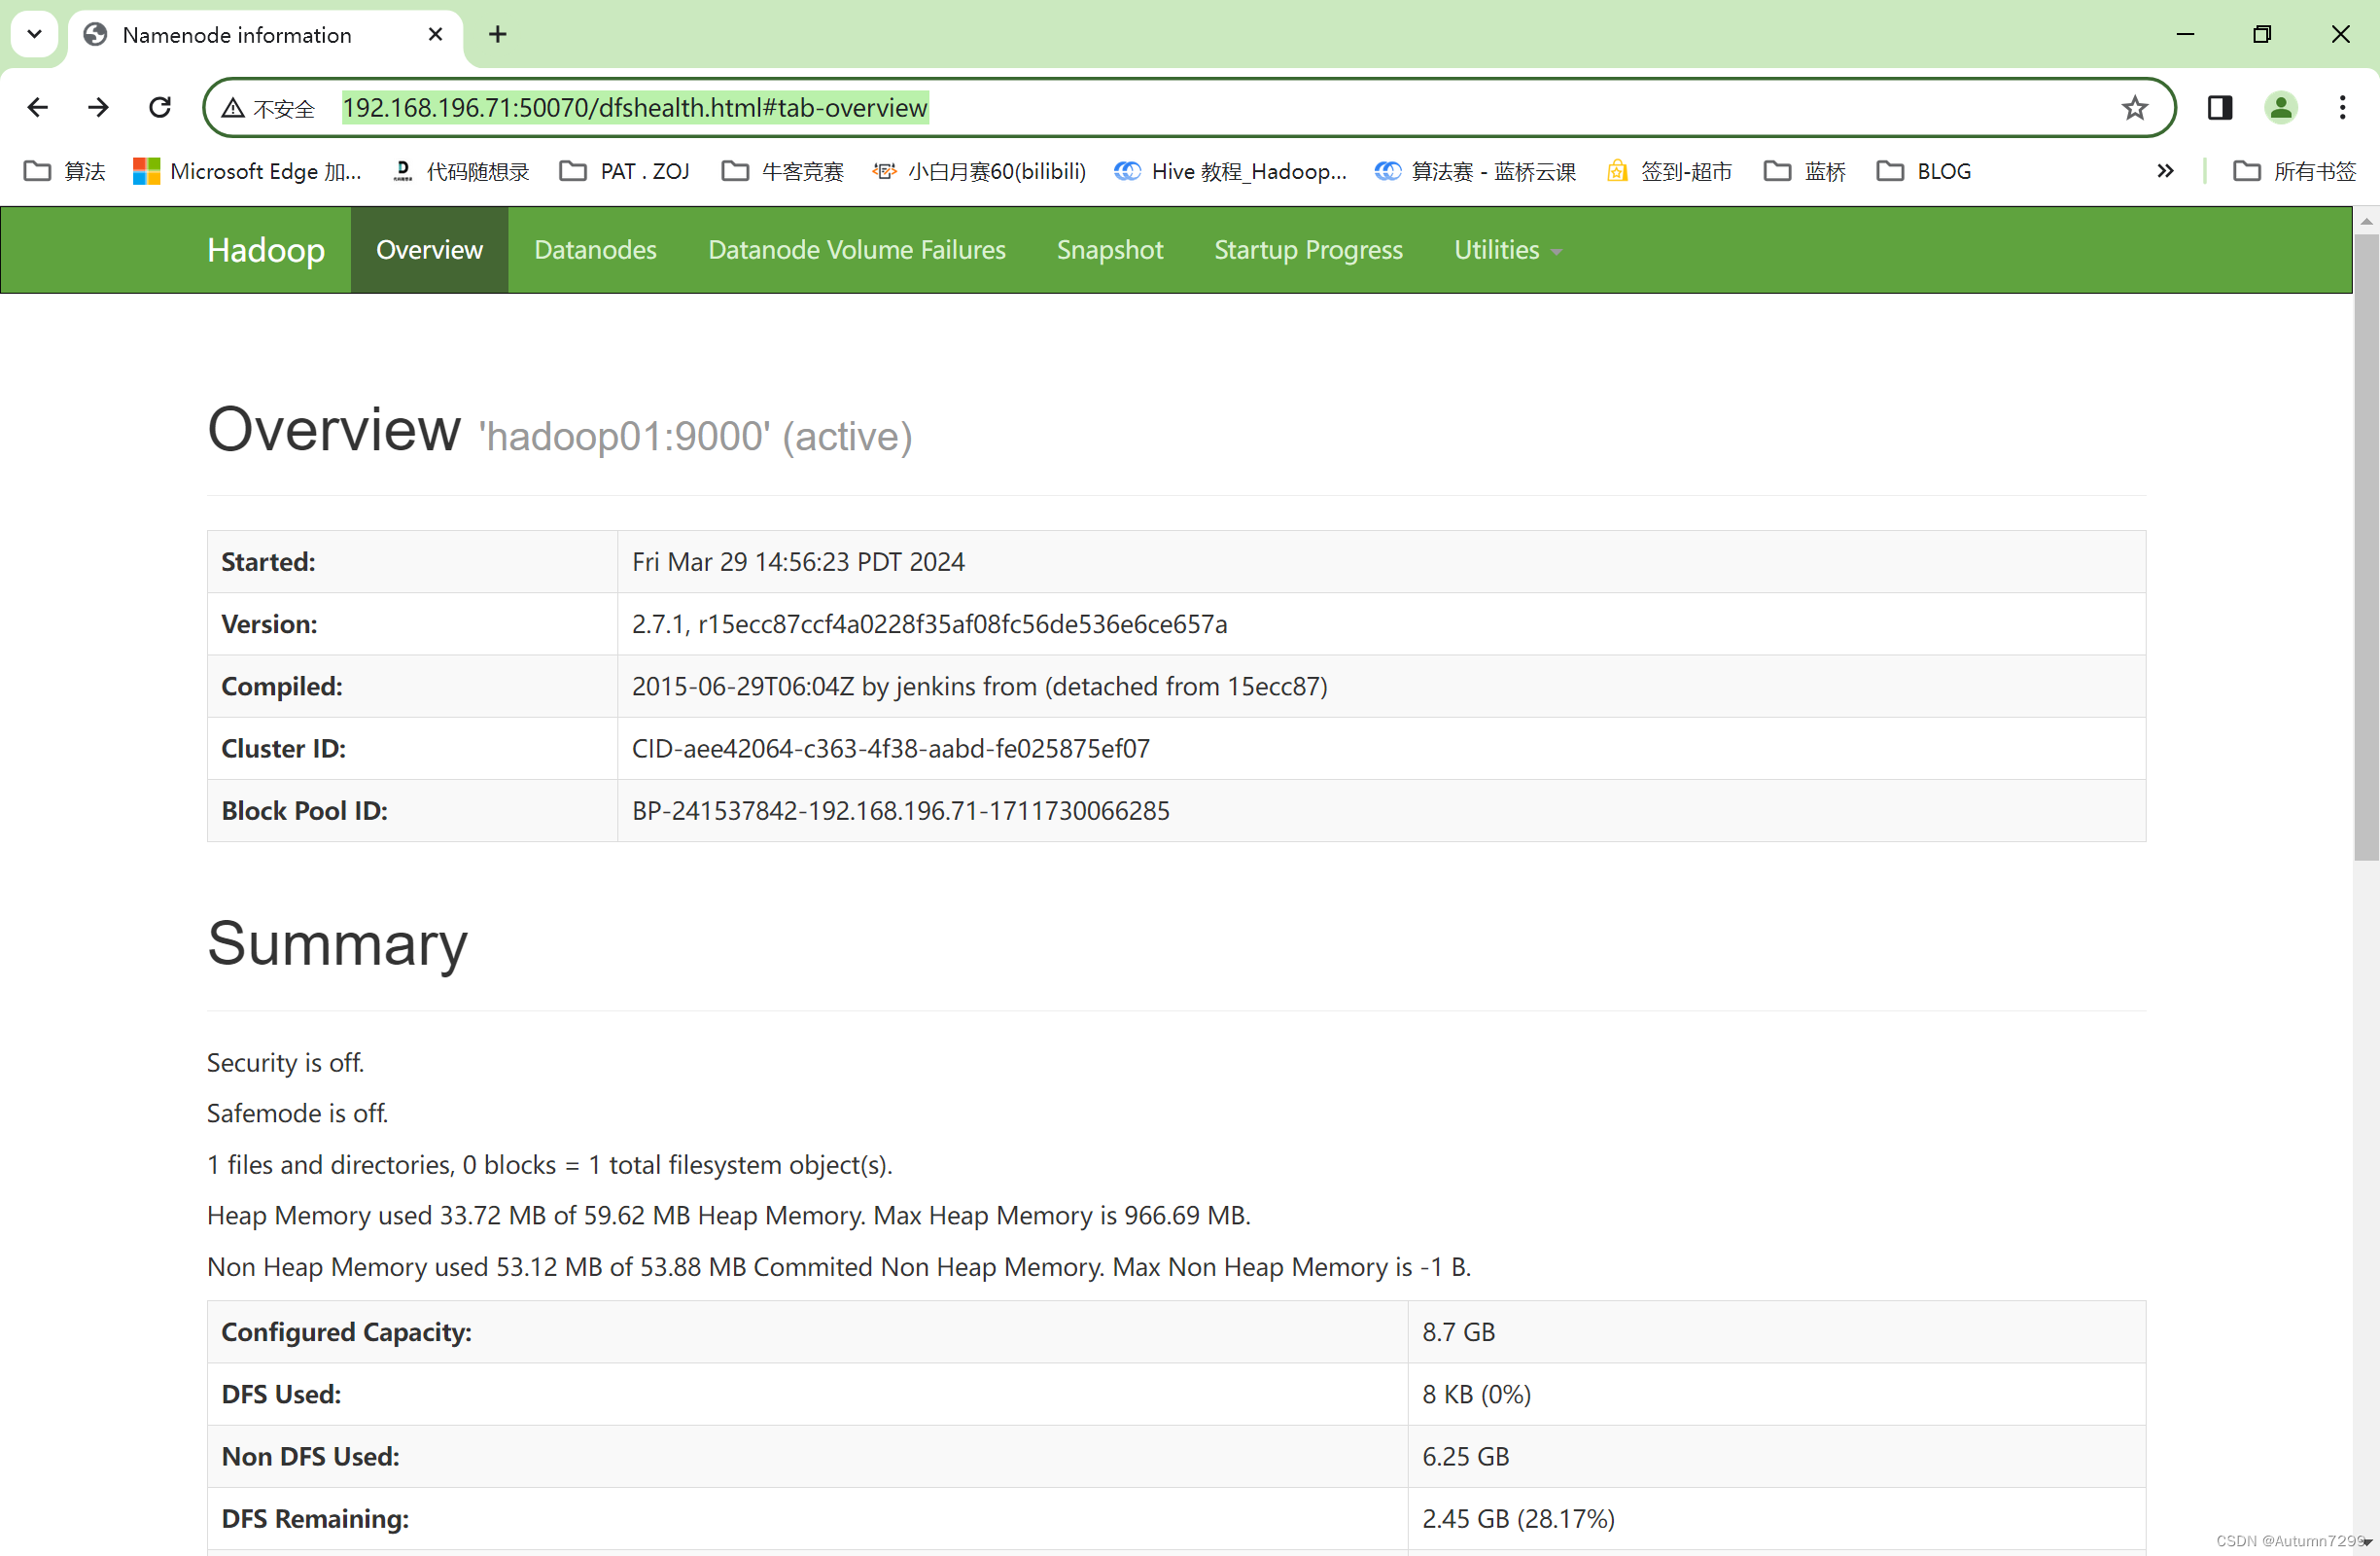Open Chrome three-dot menu
The image size is (2380, 1556).
point(2343,107)
